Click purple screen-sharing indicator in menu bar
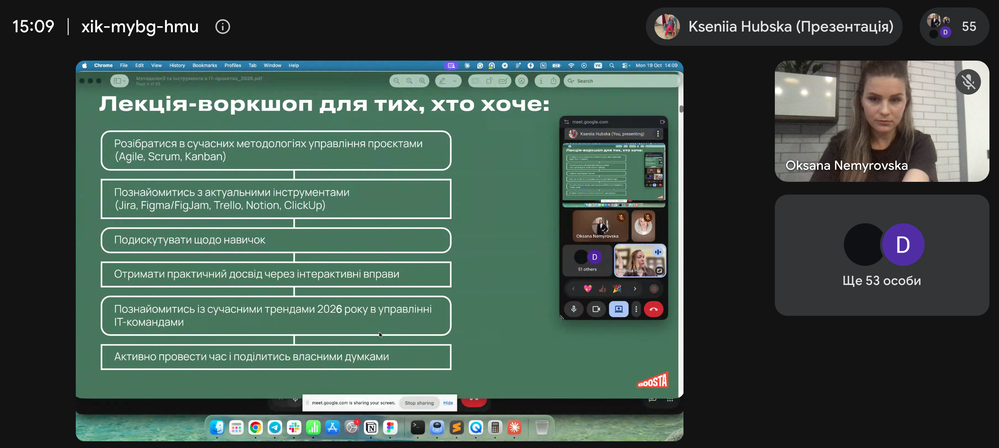Image resolution: width=999 pixels, height=448 pixels. point(451,65)
